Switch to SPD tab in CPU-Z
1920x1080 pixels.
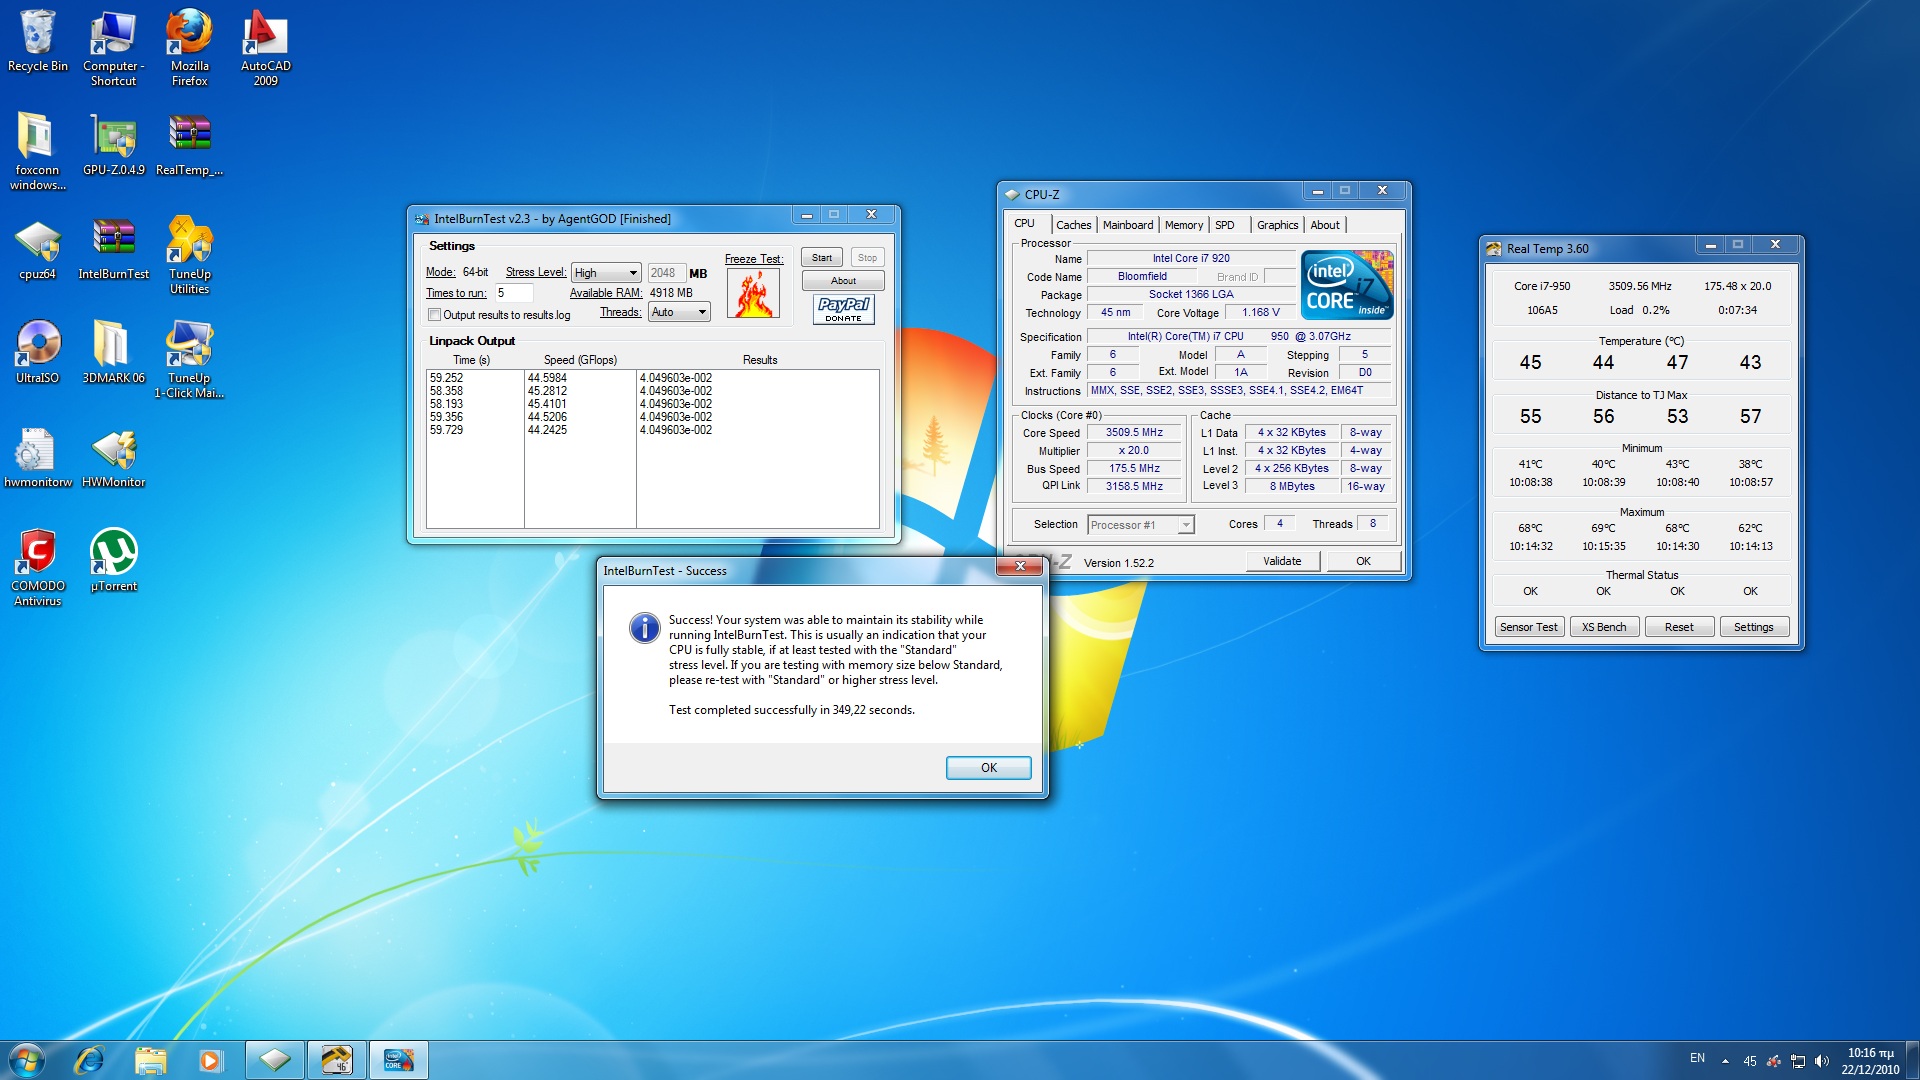click(x=1225, y=225)
